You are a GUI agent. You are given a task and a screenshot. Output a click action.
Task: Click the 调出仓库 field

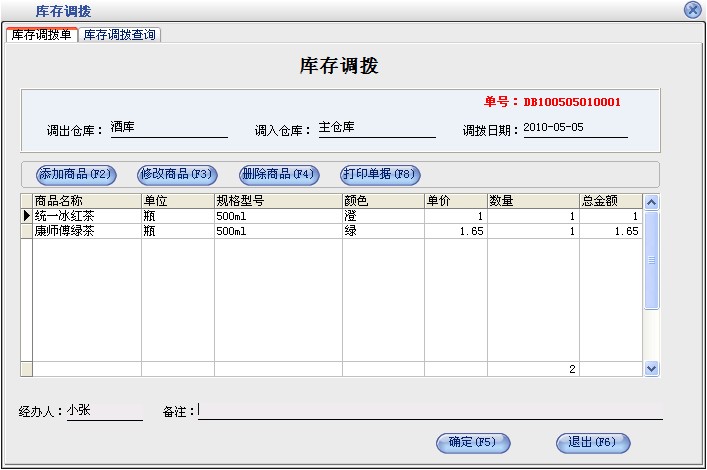168,129
